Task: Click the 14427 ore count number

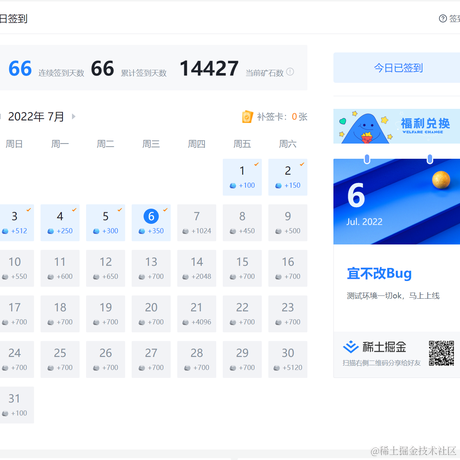Action: pos(209,68)
